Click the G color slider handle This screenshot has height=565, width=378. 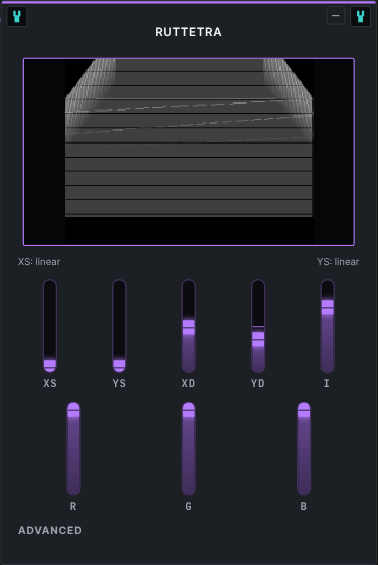[x=188, y=411]
